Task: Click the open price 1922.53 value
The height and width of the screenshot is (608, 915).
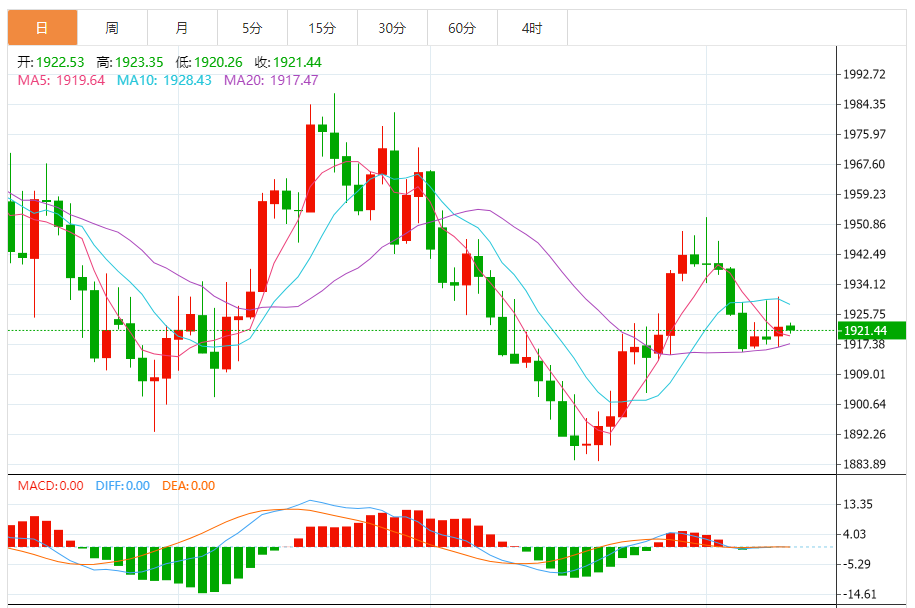Action: pyautogui.click(x=60, y=62)
